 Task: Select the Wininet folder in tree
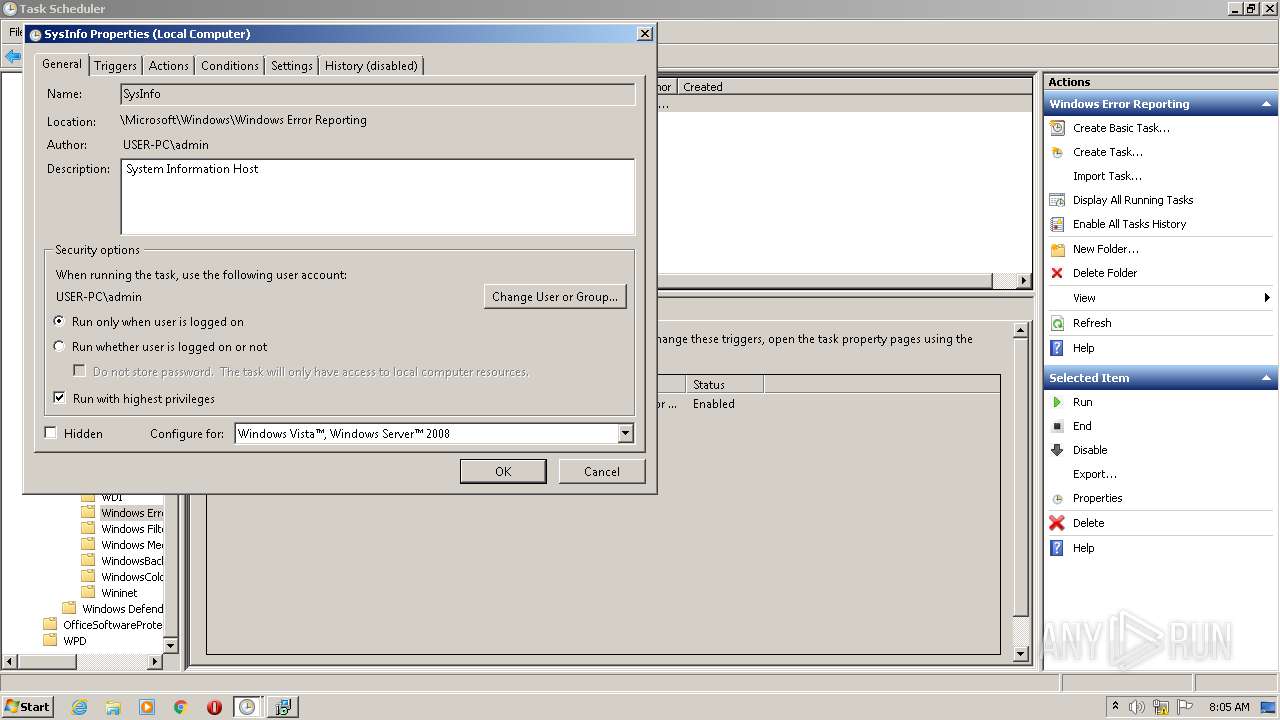click(x=119, y=593)
